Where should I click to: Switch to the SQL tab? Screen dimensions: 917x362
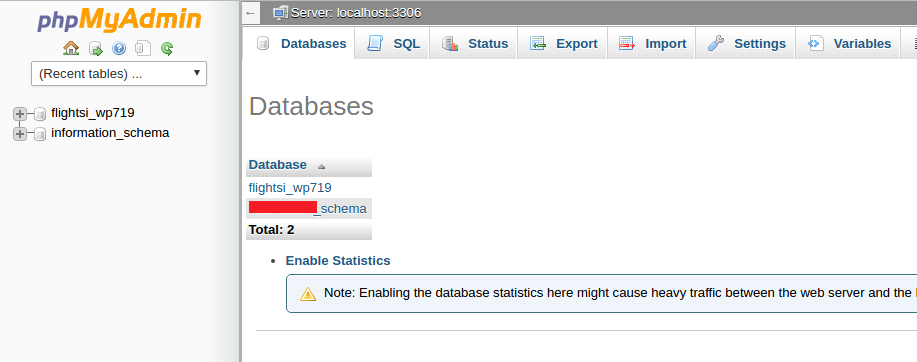pyautogui.click(x=393, y=44)
